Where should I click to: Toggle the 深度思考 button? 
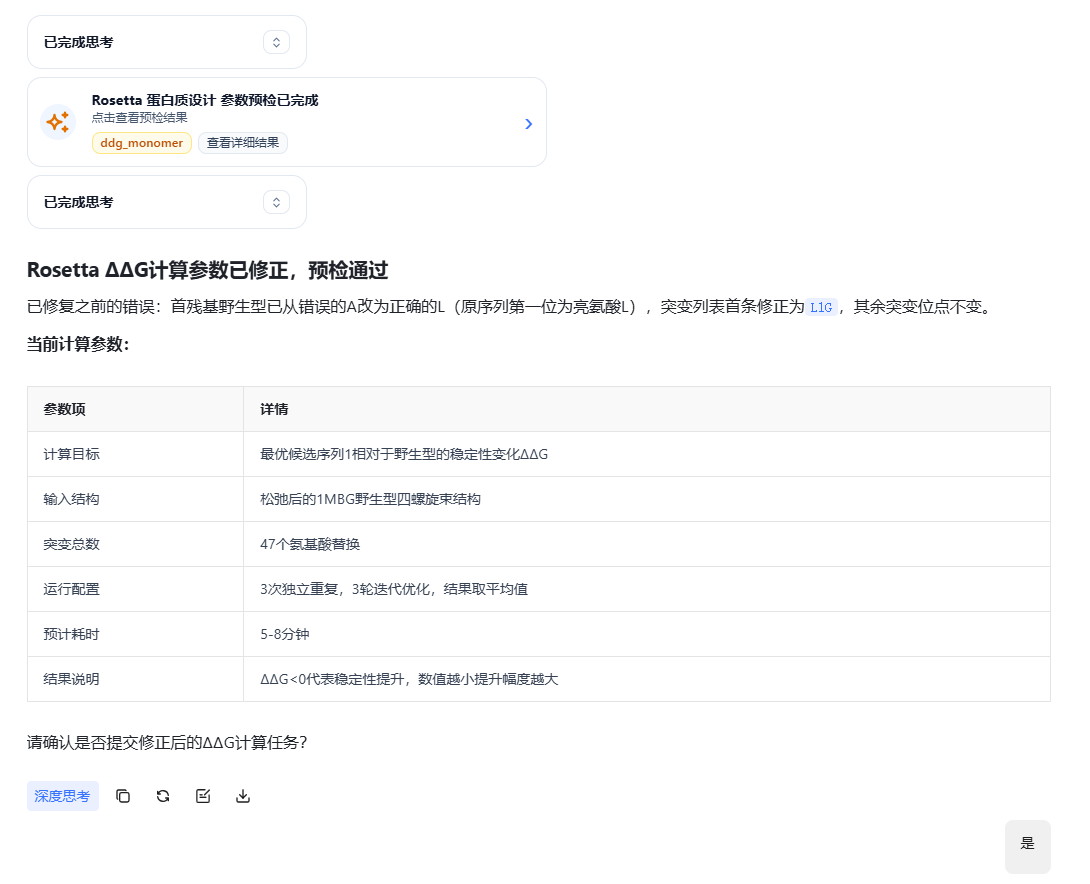[x=63, y=796]
